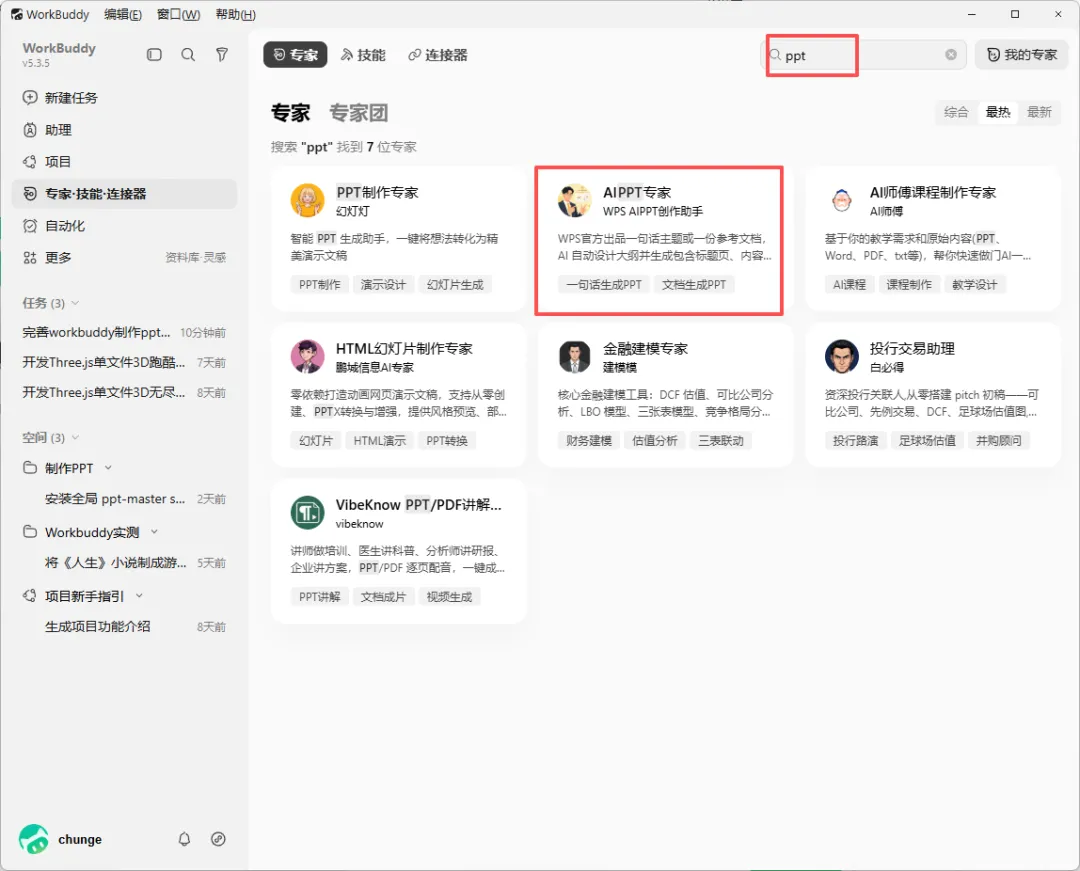Collapse the 任务 (3) section
The width and height of the screenshot is (1080, 871).
pyautogui.click(x=75, y=303)
